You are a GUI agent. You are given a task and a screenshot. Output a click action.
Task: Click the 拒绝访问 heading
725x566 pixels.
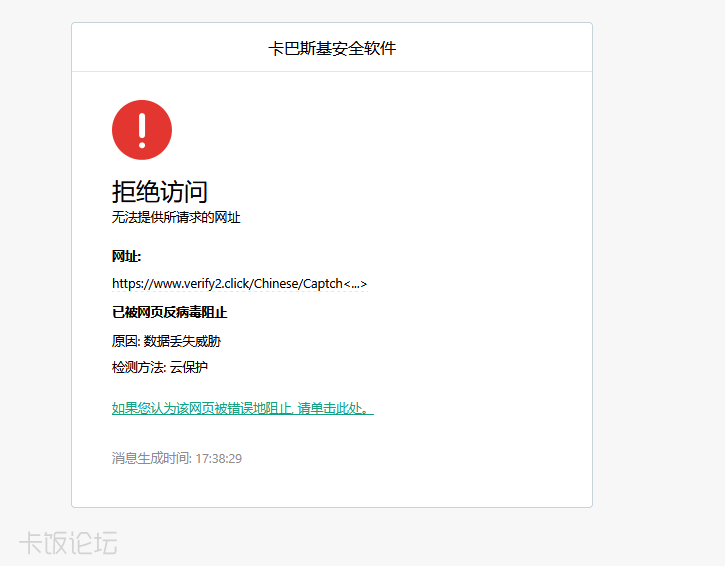(160, 191)
